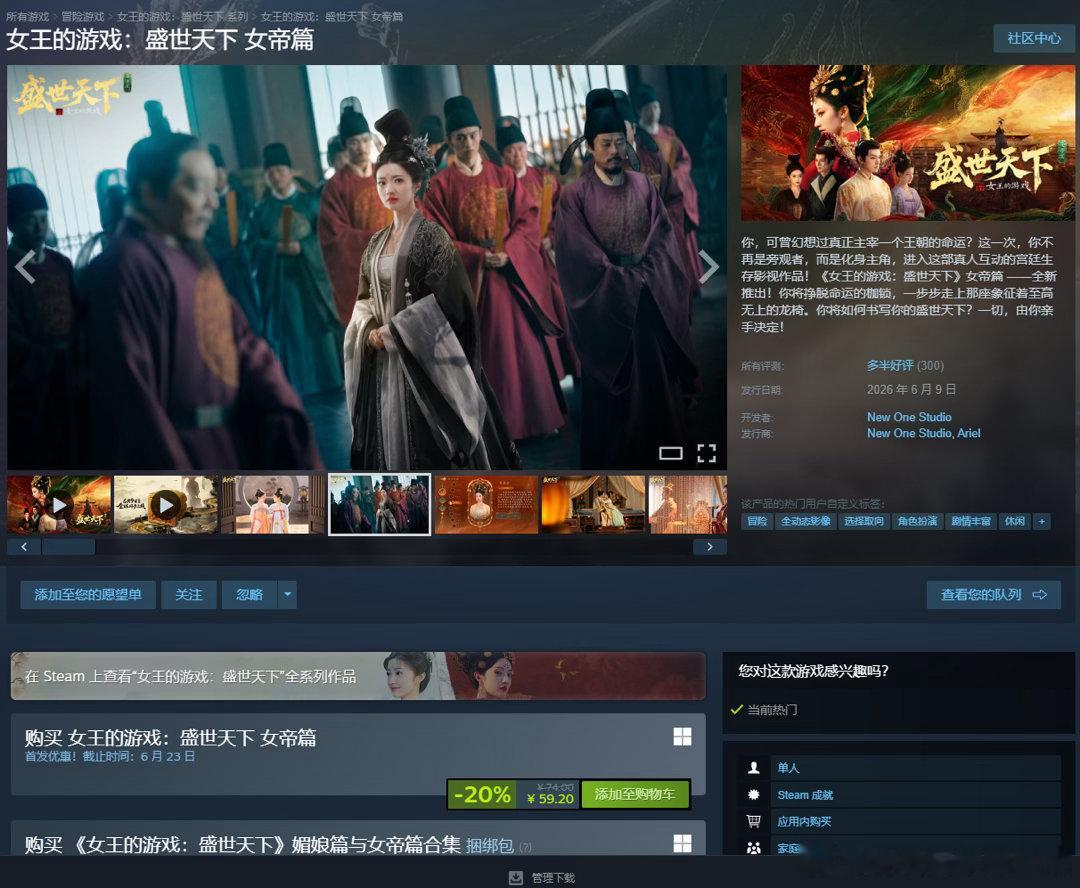Select the 角色扮演 tag
Screen dimensions: 1080x888
(x=917, y=521)
